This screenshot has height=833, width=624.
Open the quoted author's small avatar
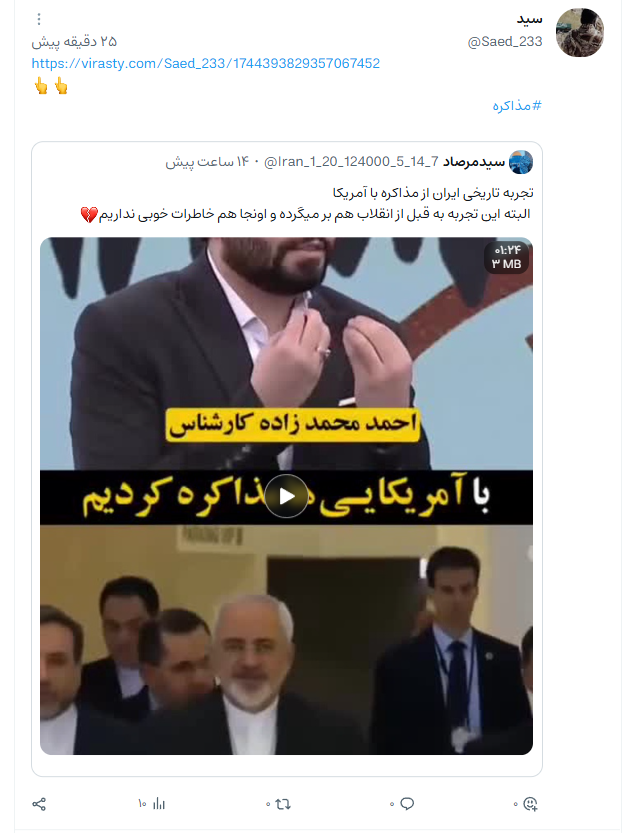click(x=521, y=162)
